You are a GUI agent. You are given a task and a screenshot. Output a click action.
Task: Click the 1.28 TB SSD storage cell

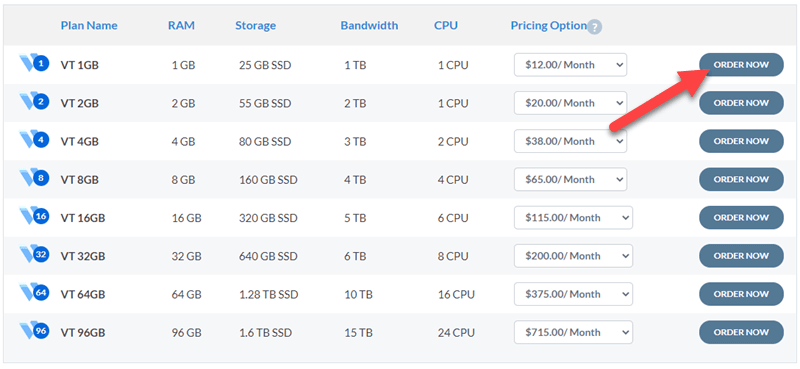coord(268,295)
